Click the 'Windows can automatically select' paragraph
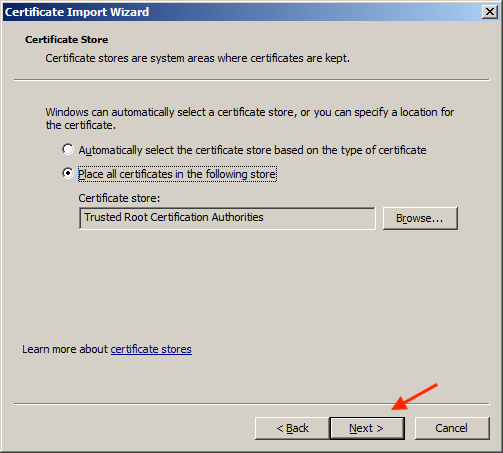 tap(250, 118)
